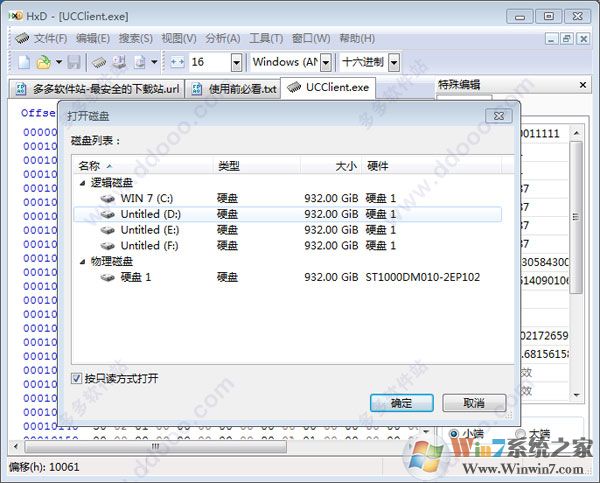Select the Untitled (D:) drive

pyautogui.click(x=287, y=214)
